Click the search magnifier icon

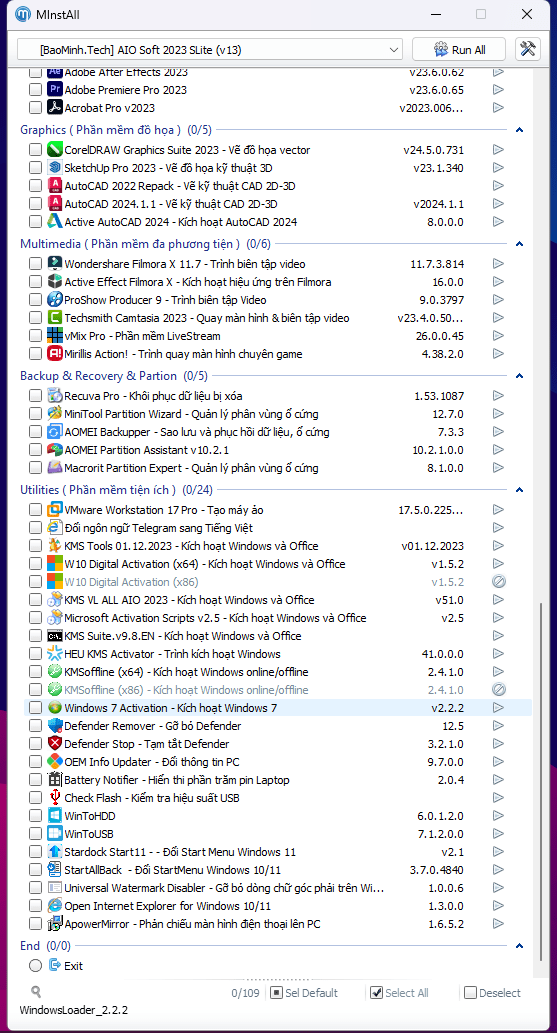coord(36,991)
